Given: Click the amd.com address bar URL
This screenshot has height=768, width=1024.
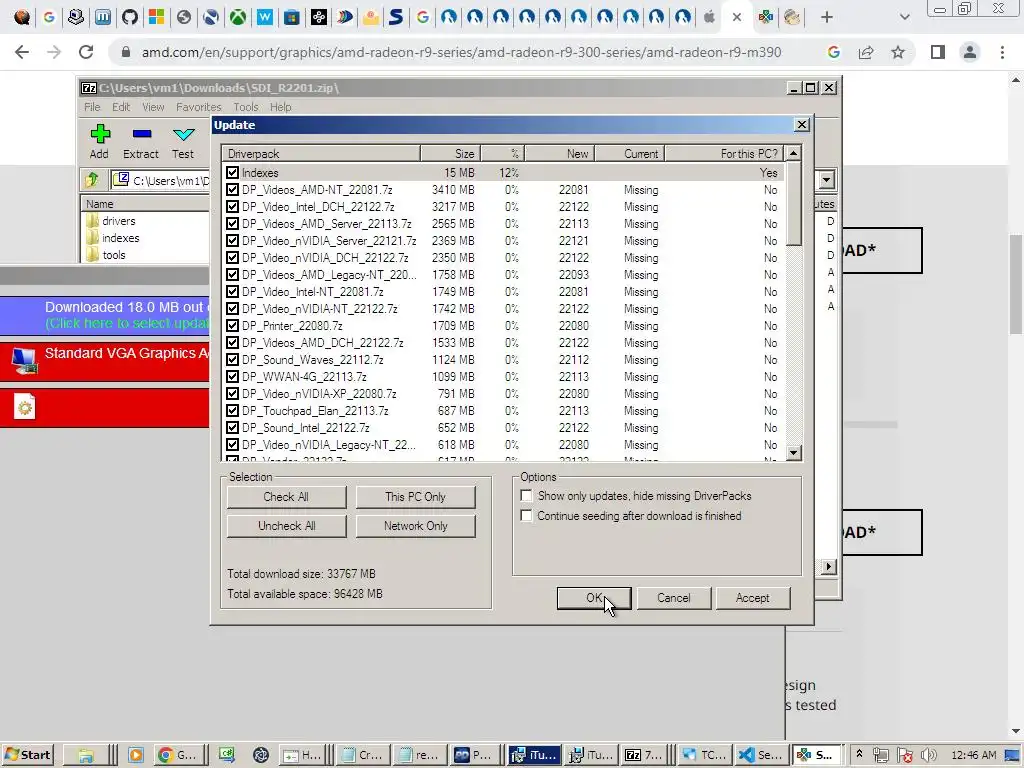Looking at the screenshot, I should (x=461, y=52).
